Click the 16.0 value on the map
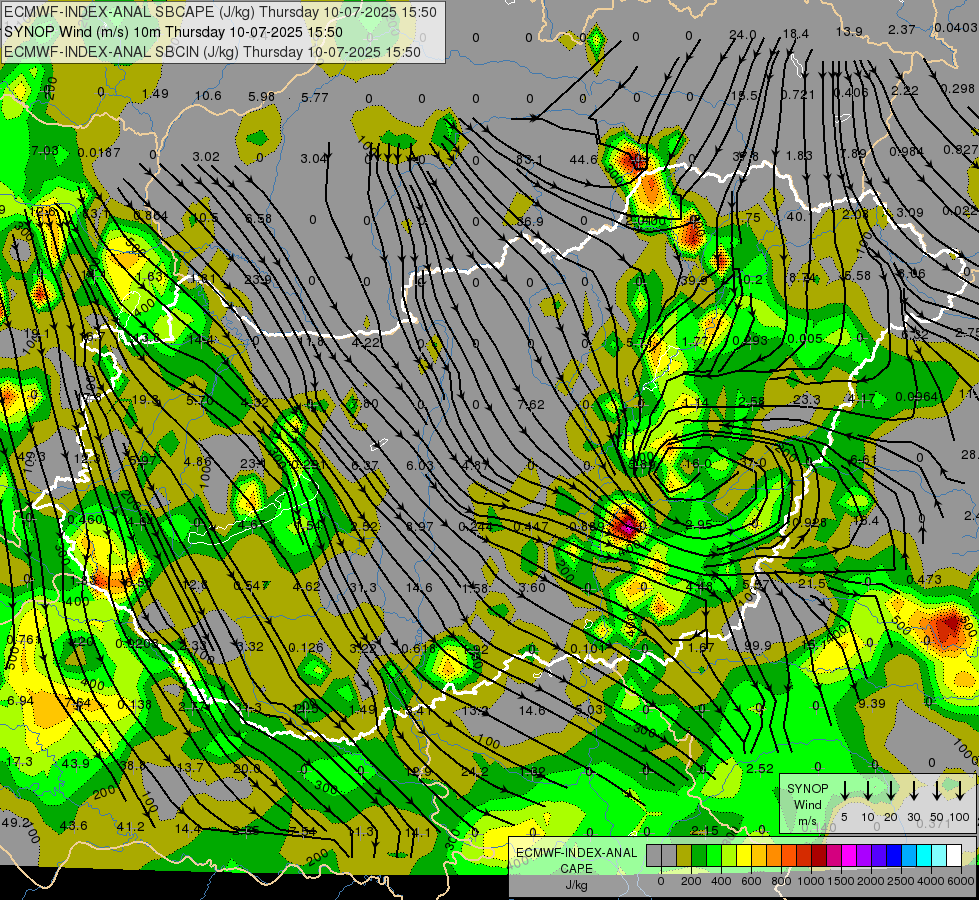The height and width of the screenshot is (900, 979). coord(697,463)
